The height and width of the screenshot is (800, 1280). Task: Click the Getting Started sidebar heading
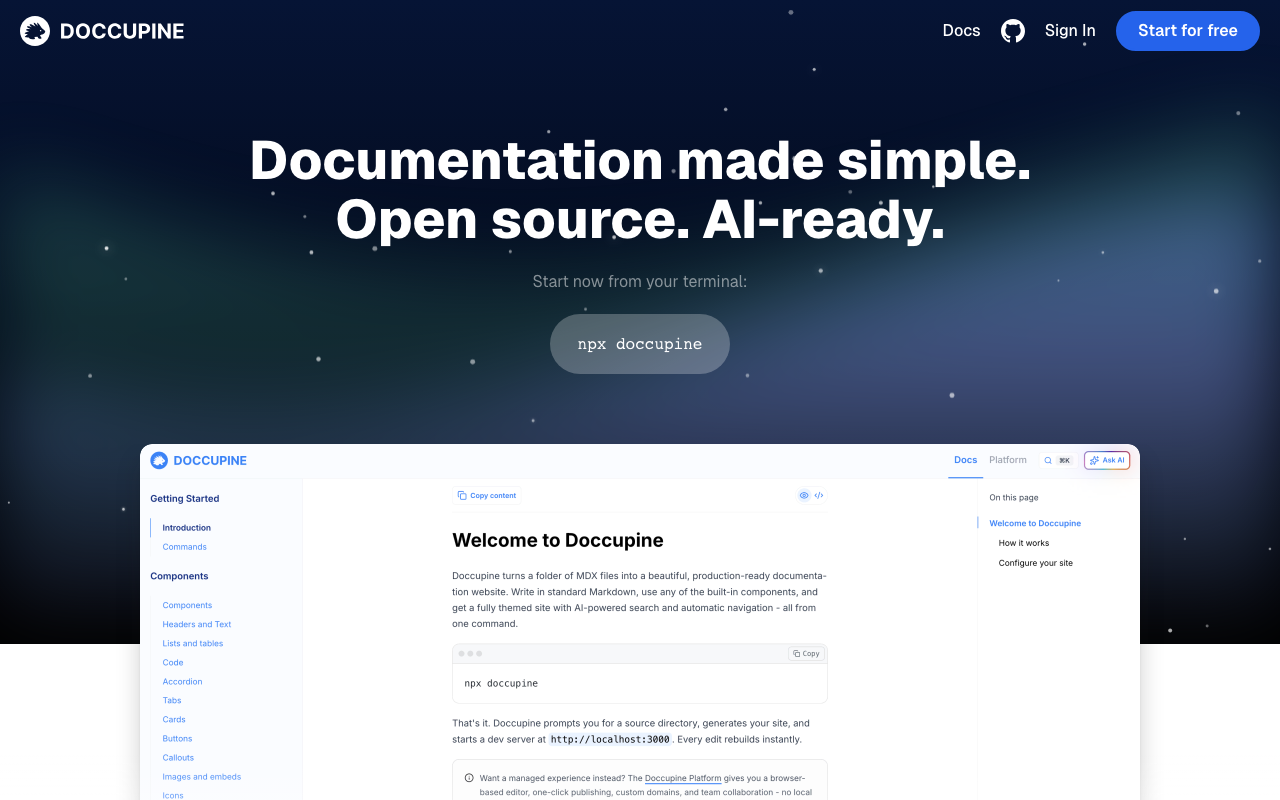185,498
